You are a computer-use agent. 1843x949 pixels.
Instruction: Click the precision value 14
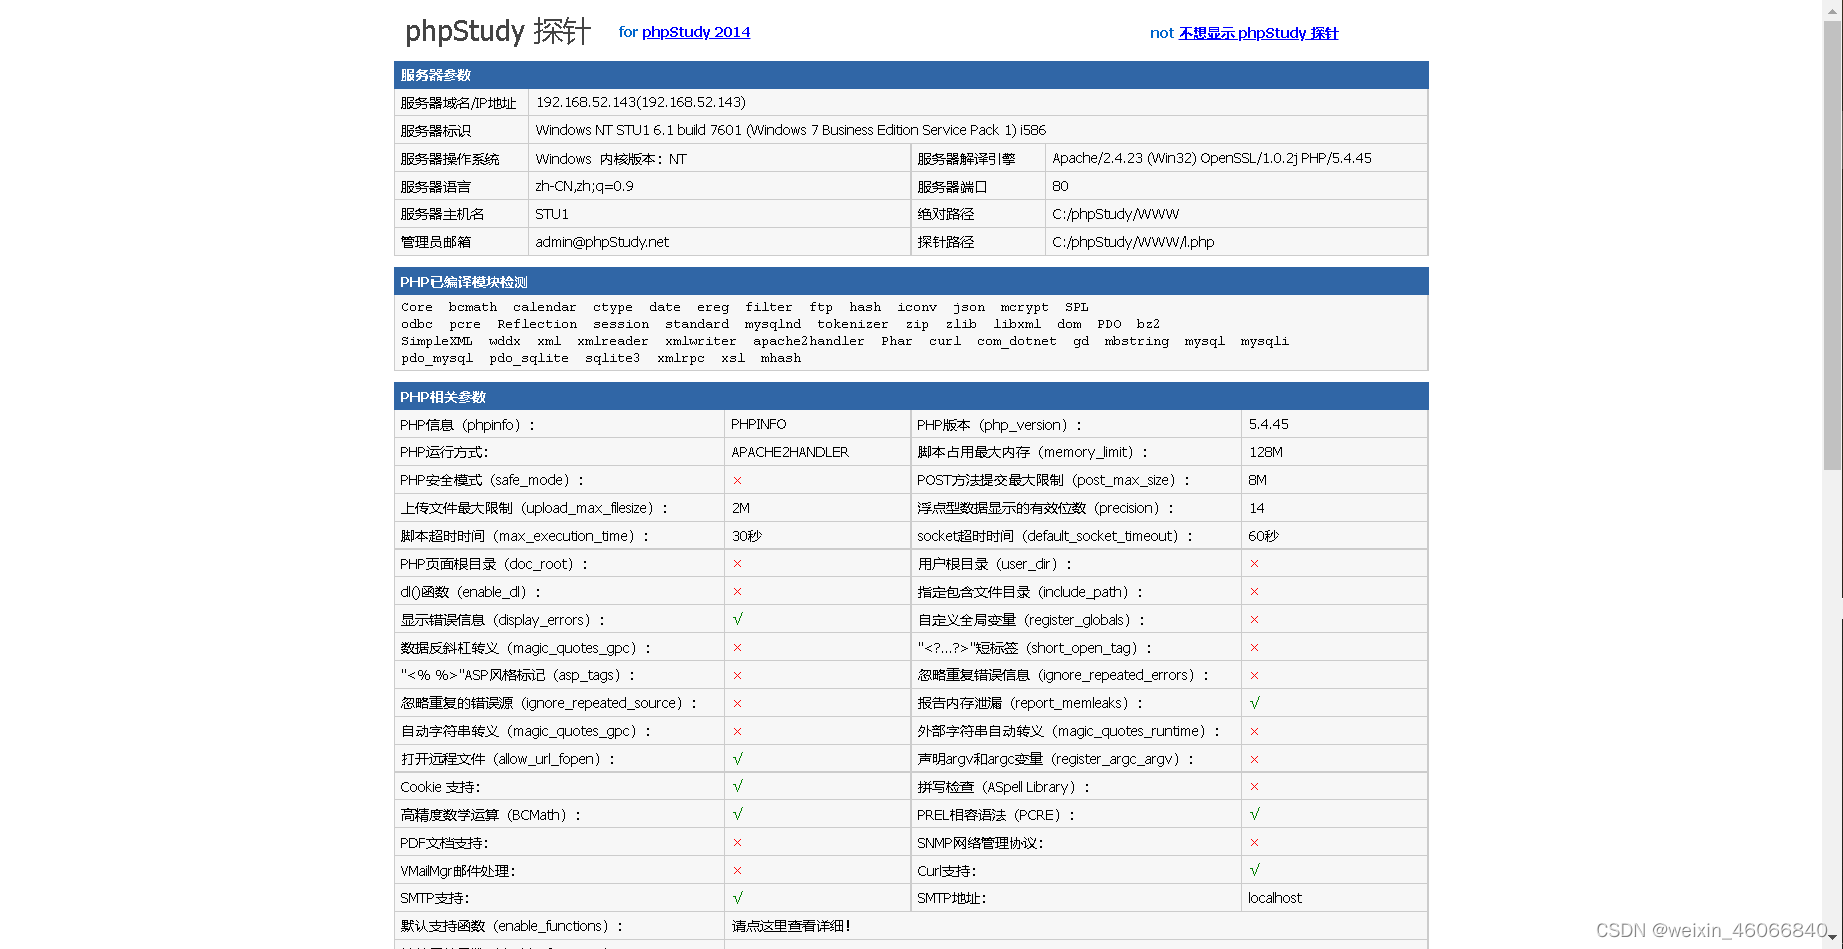coord(1256,508)
